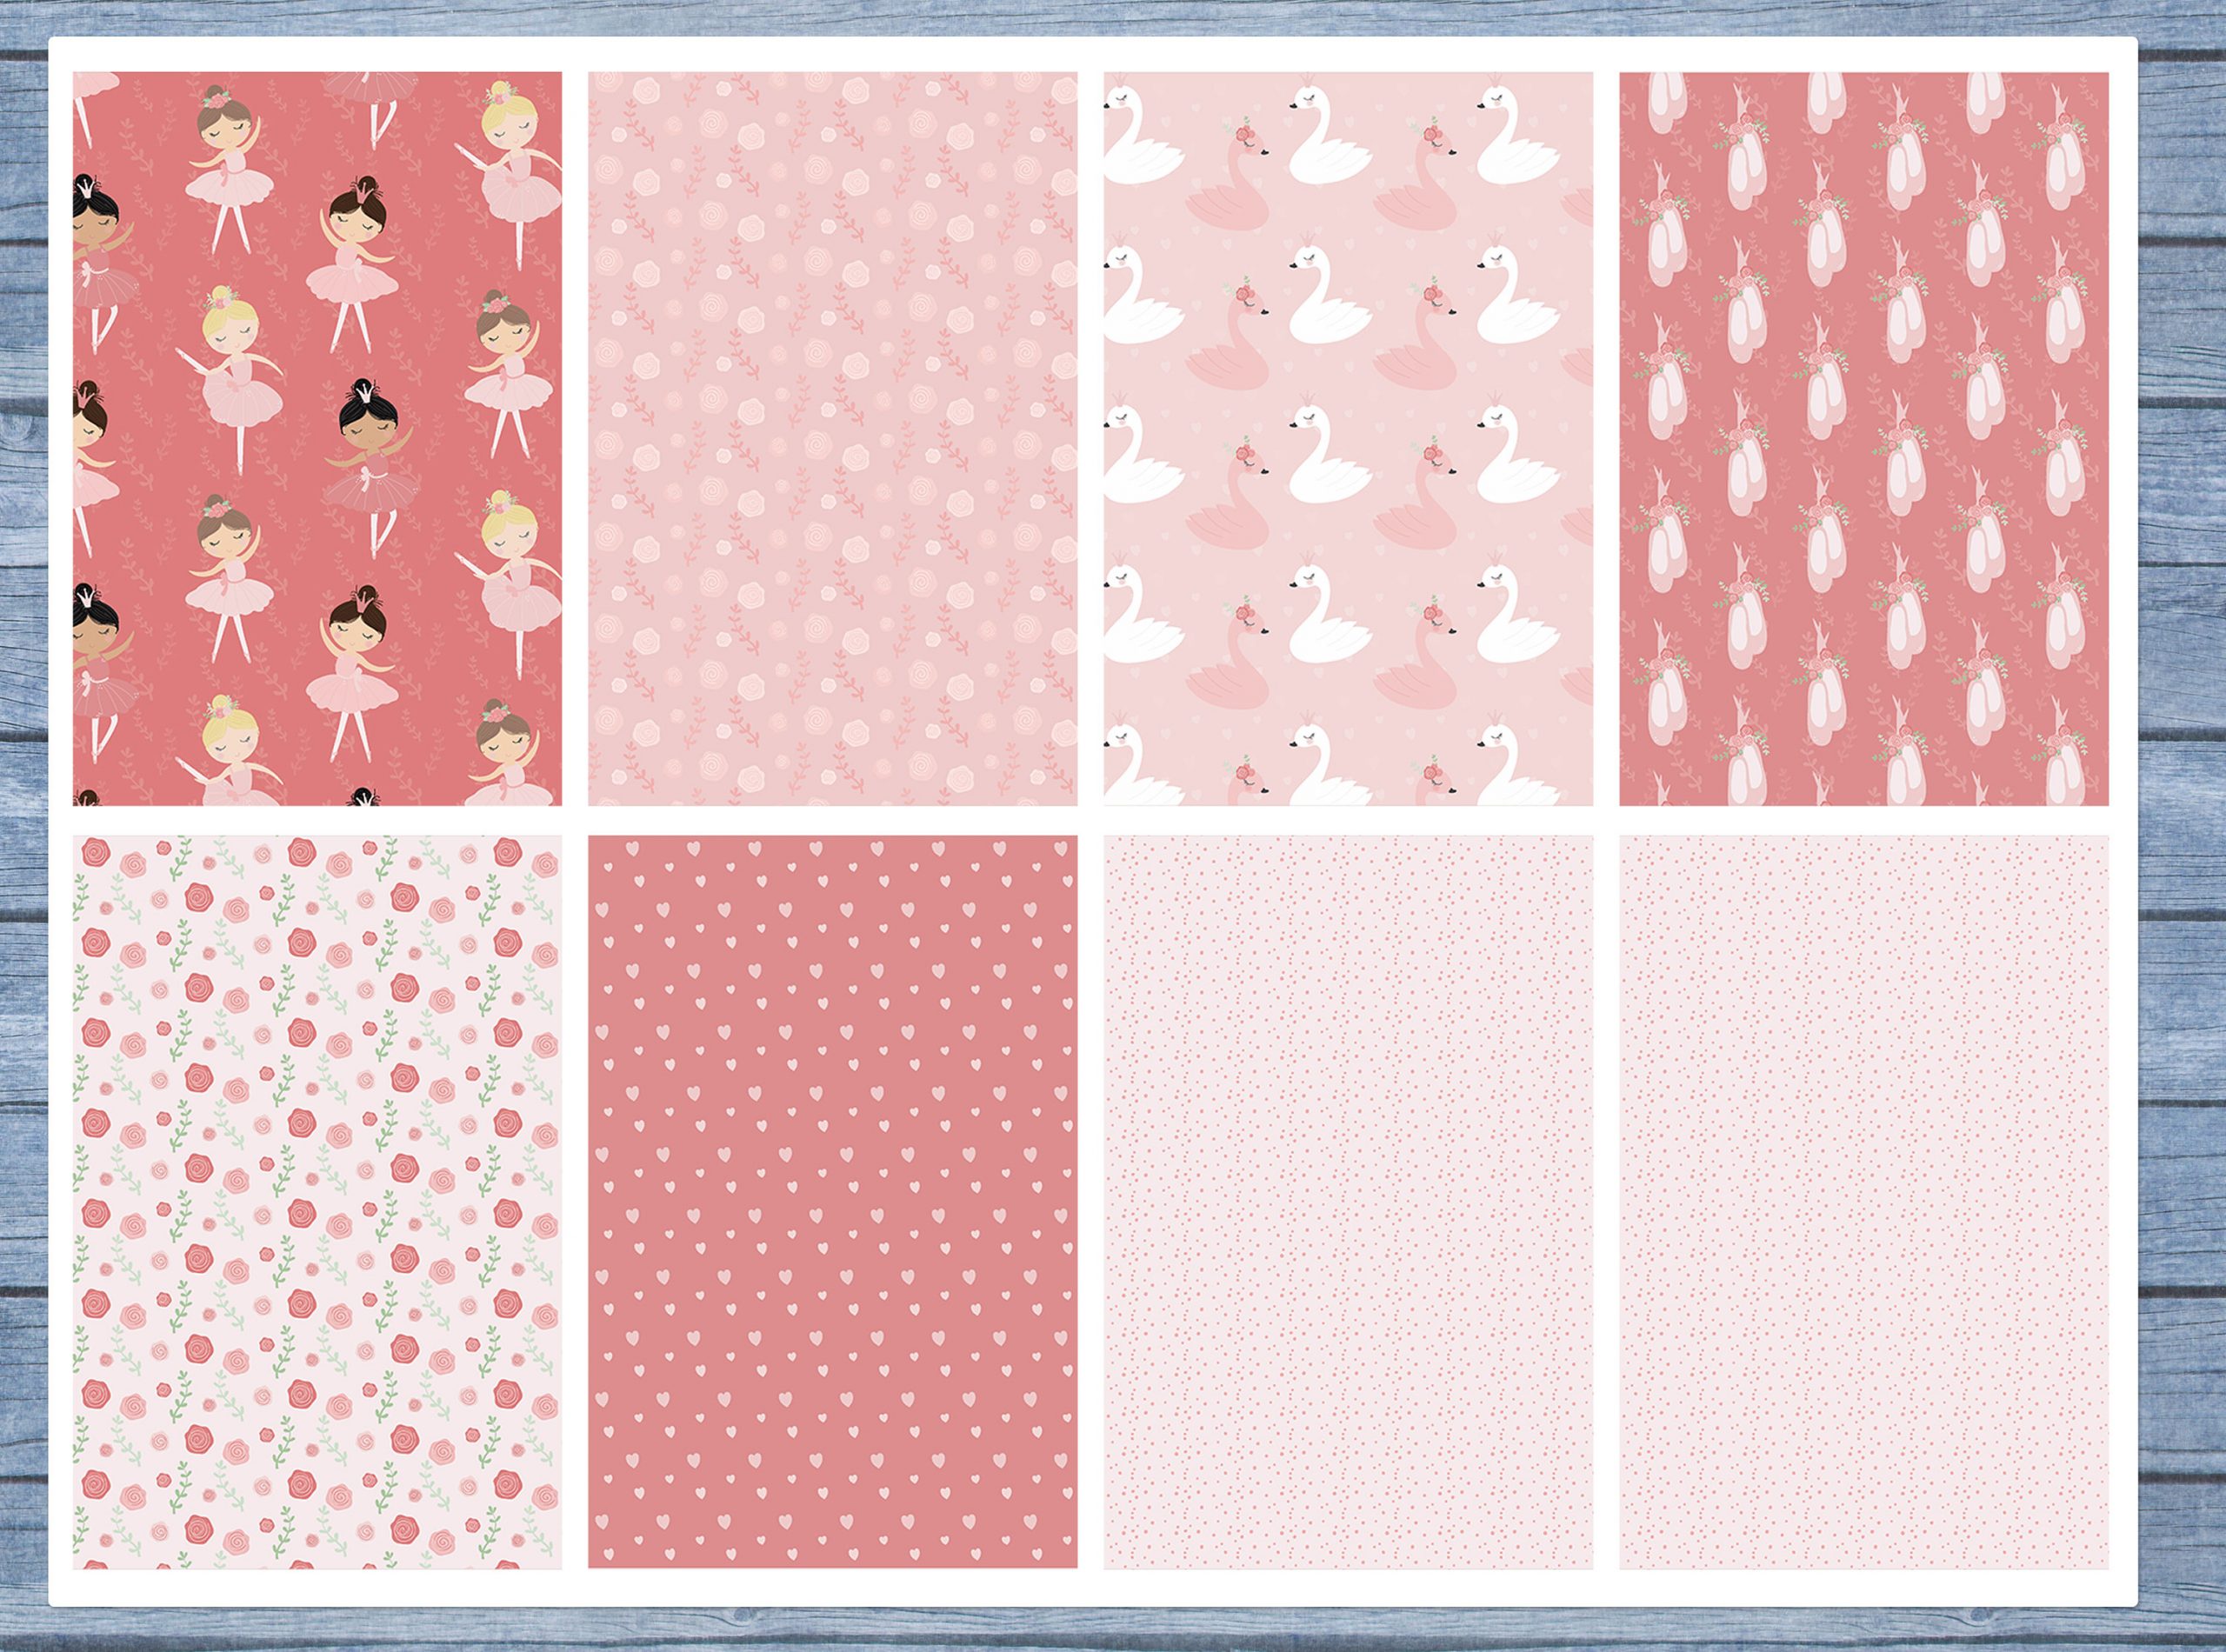The height and width of the screenshot is (1652, 2226).
Task: Select the red roses with green leaves thumbnail
Action: tap(316, 1202)
